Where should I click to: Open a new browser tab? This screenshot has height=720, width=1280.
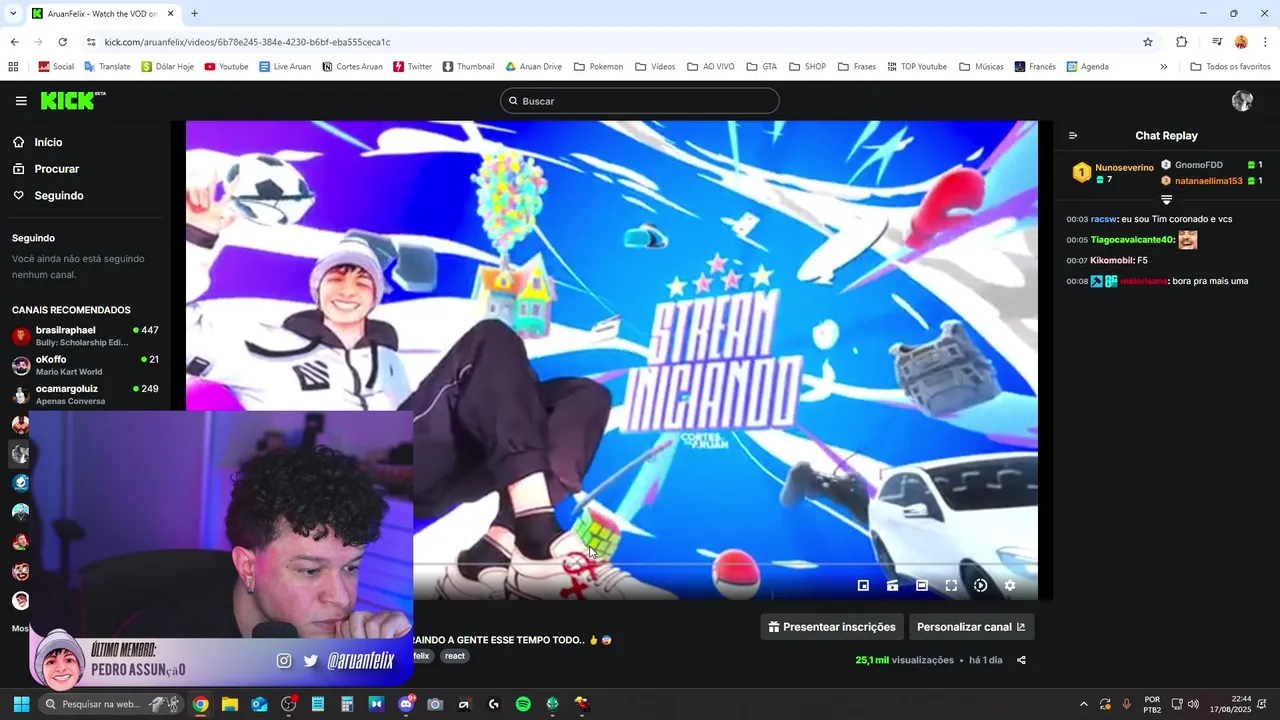(x=194, y=14)
